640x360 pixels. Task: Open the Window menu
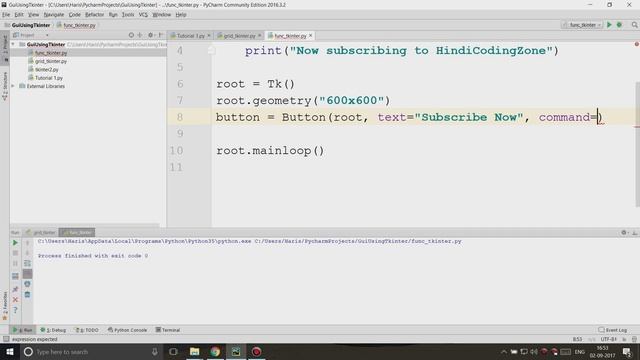(x=162, y=15)
